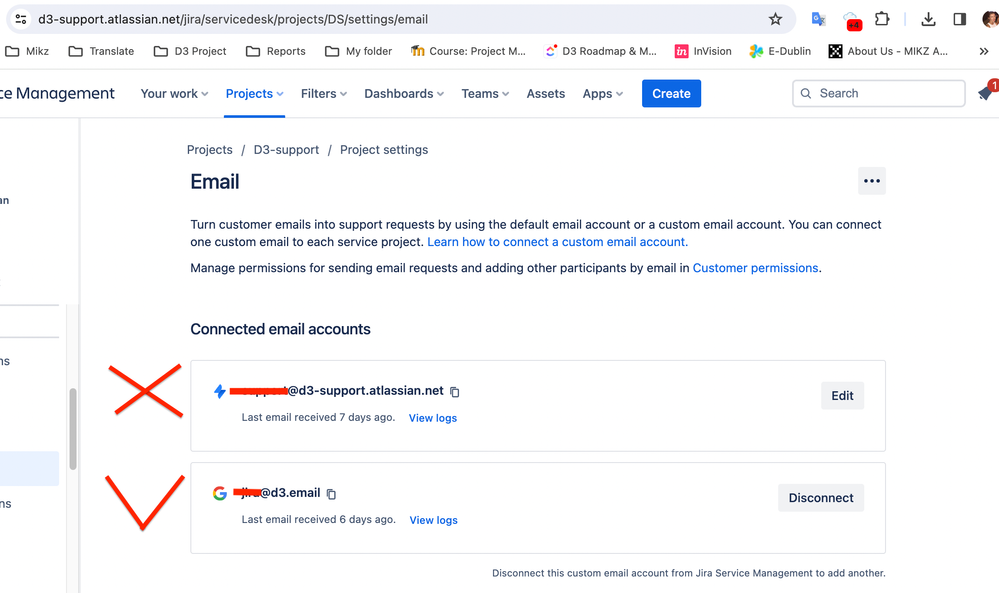Image resolution: width=999 pixels, height=593 pixels.
Task: Click the left sidebar scrollbar
Action: (x=73, y=429)
